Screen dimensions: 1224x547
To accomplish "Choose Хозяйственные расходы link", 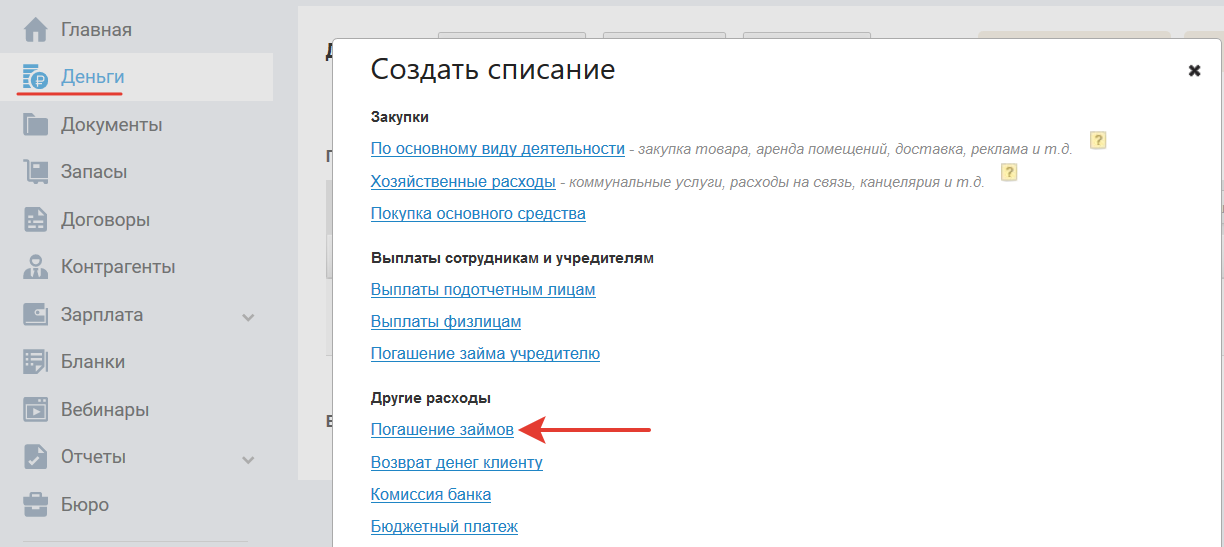I will point(463,181).
